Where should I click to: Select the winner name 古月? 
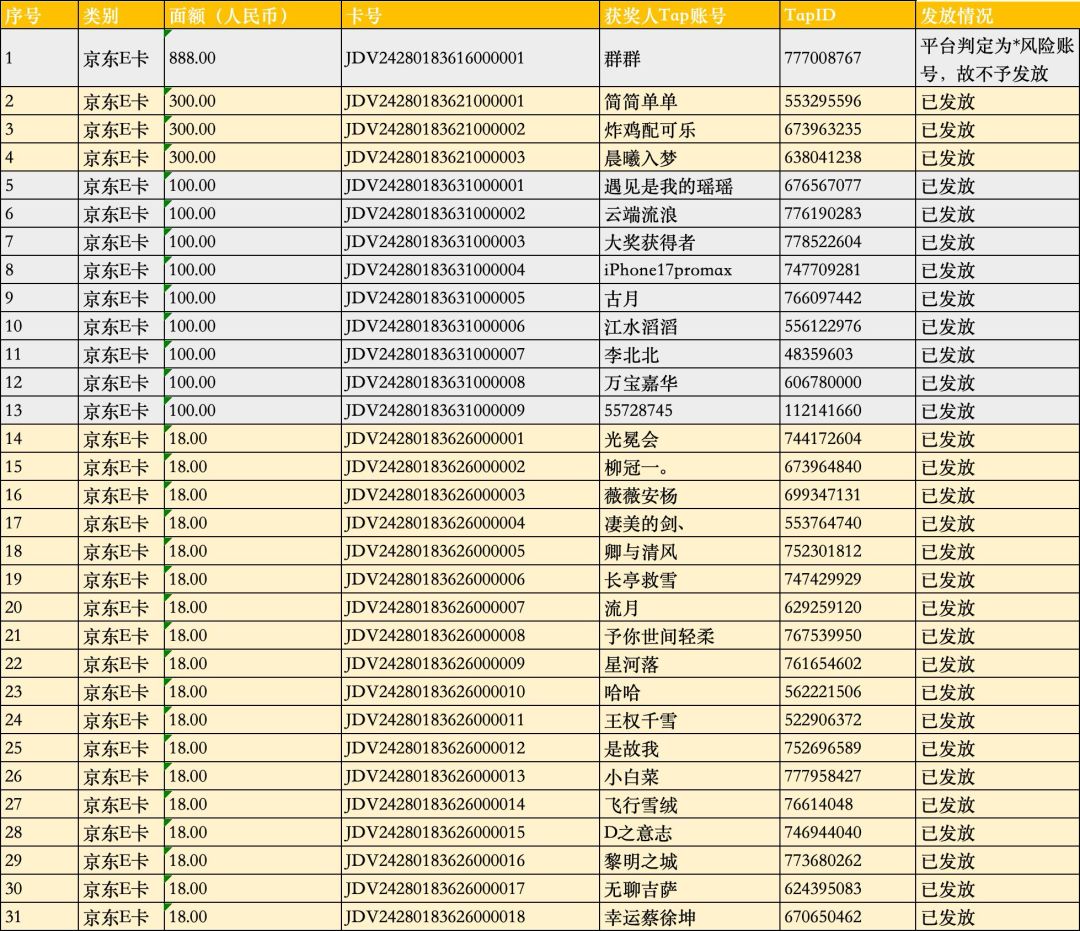click(622, 299)
